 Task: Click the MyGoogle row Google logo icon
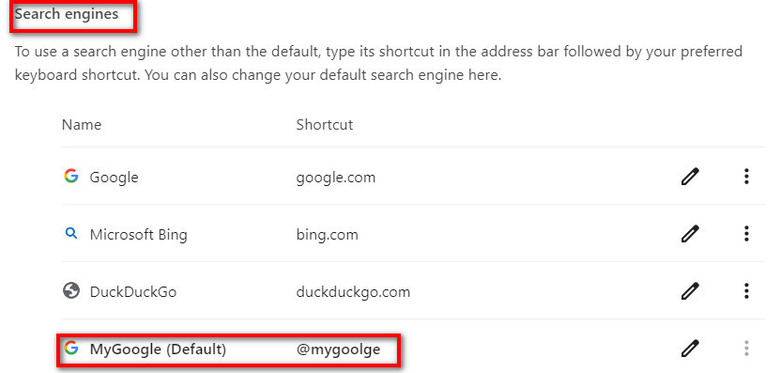pos(71,348)
